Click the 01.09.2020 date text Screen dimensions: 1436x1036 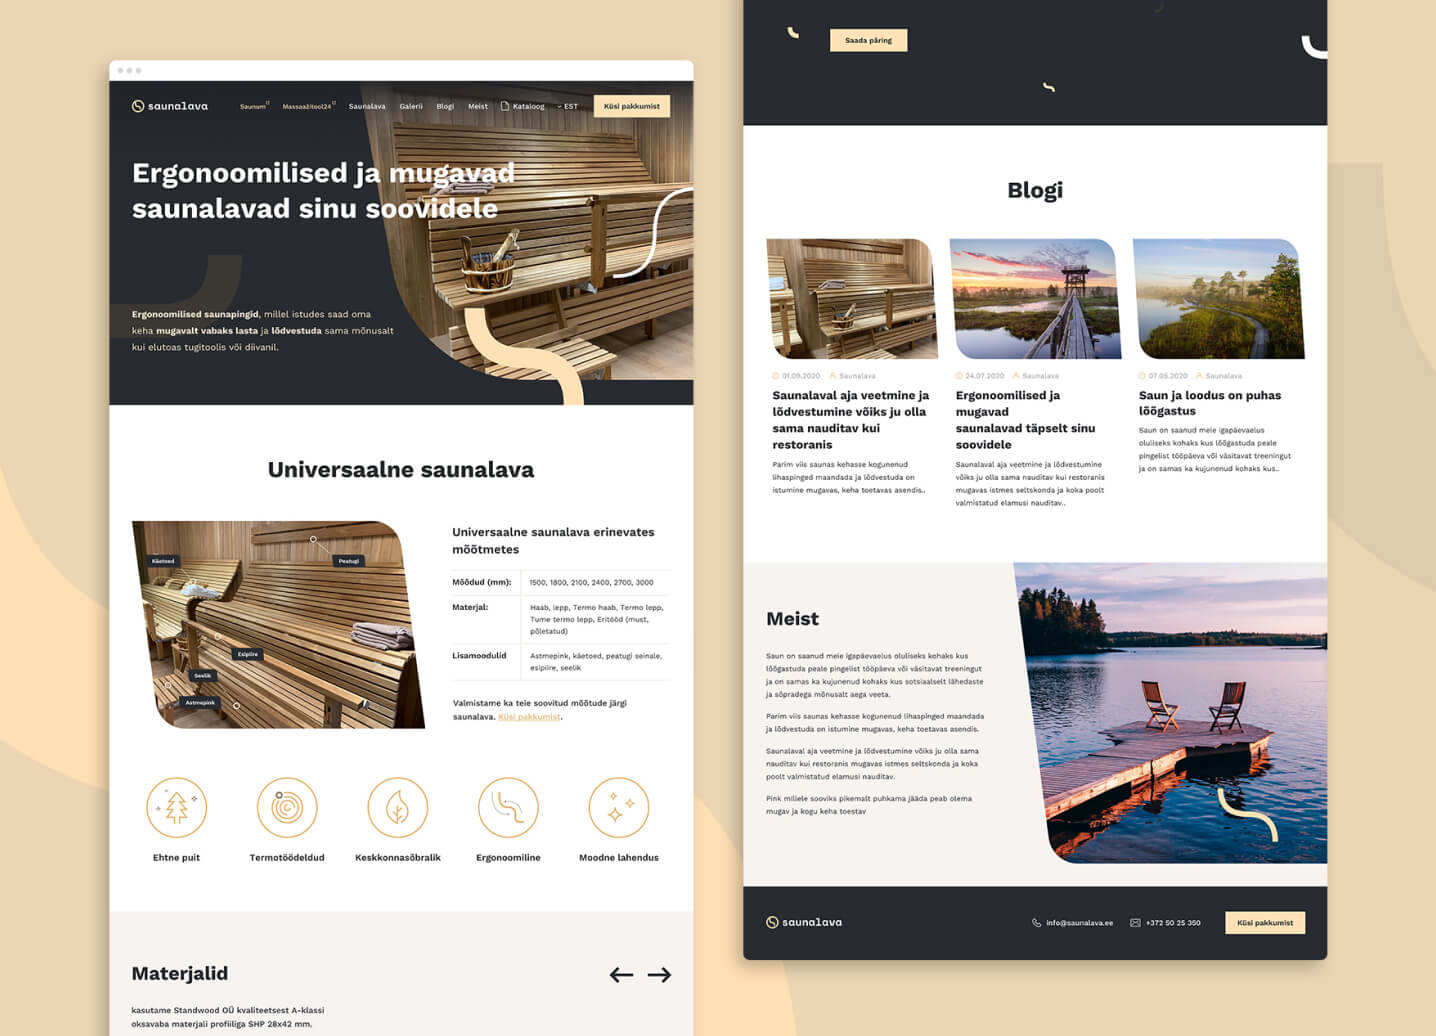point(801,376)
